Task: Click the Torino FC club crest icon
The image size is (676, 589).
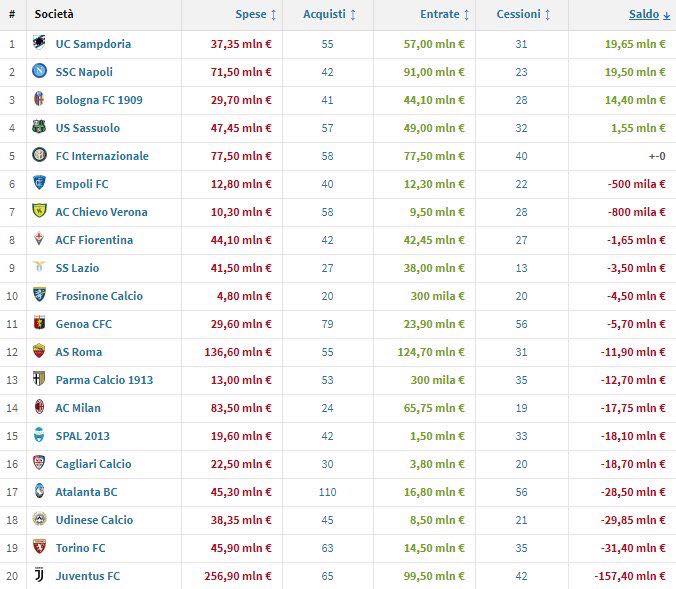Action: click(39, 548)
